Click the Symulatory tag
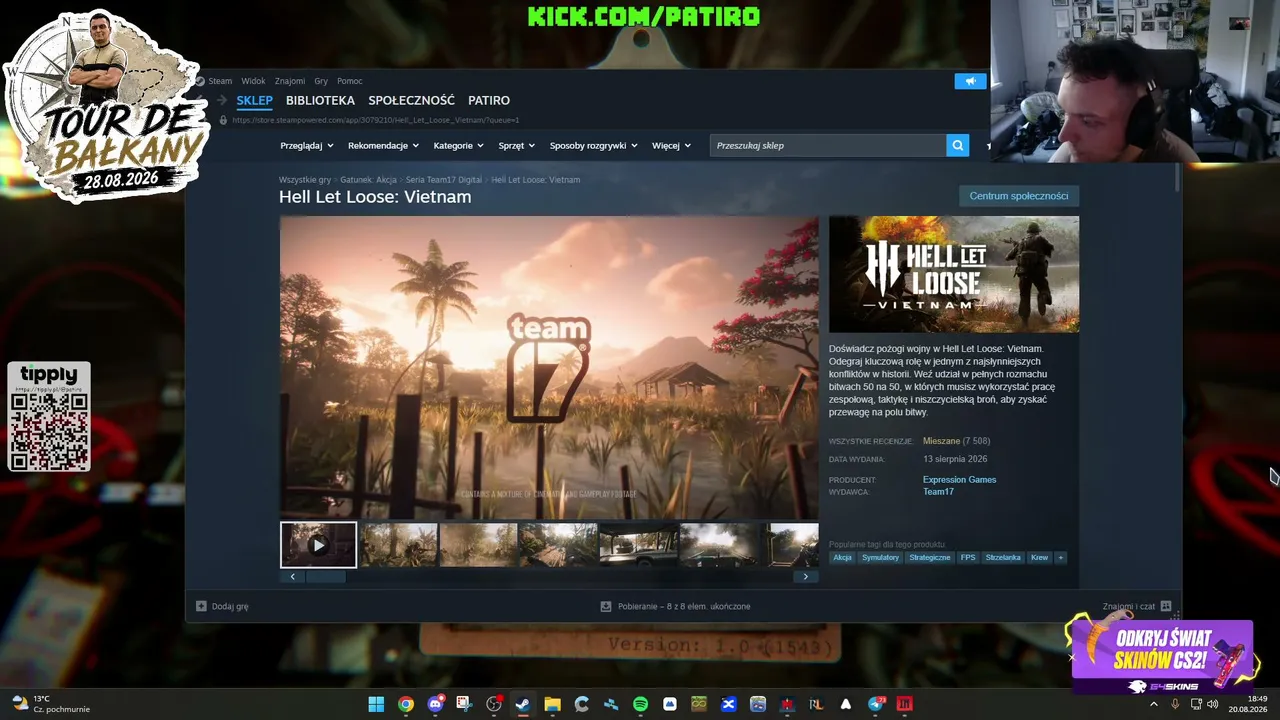 [x=880, y=557]
